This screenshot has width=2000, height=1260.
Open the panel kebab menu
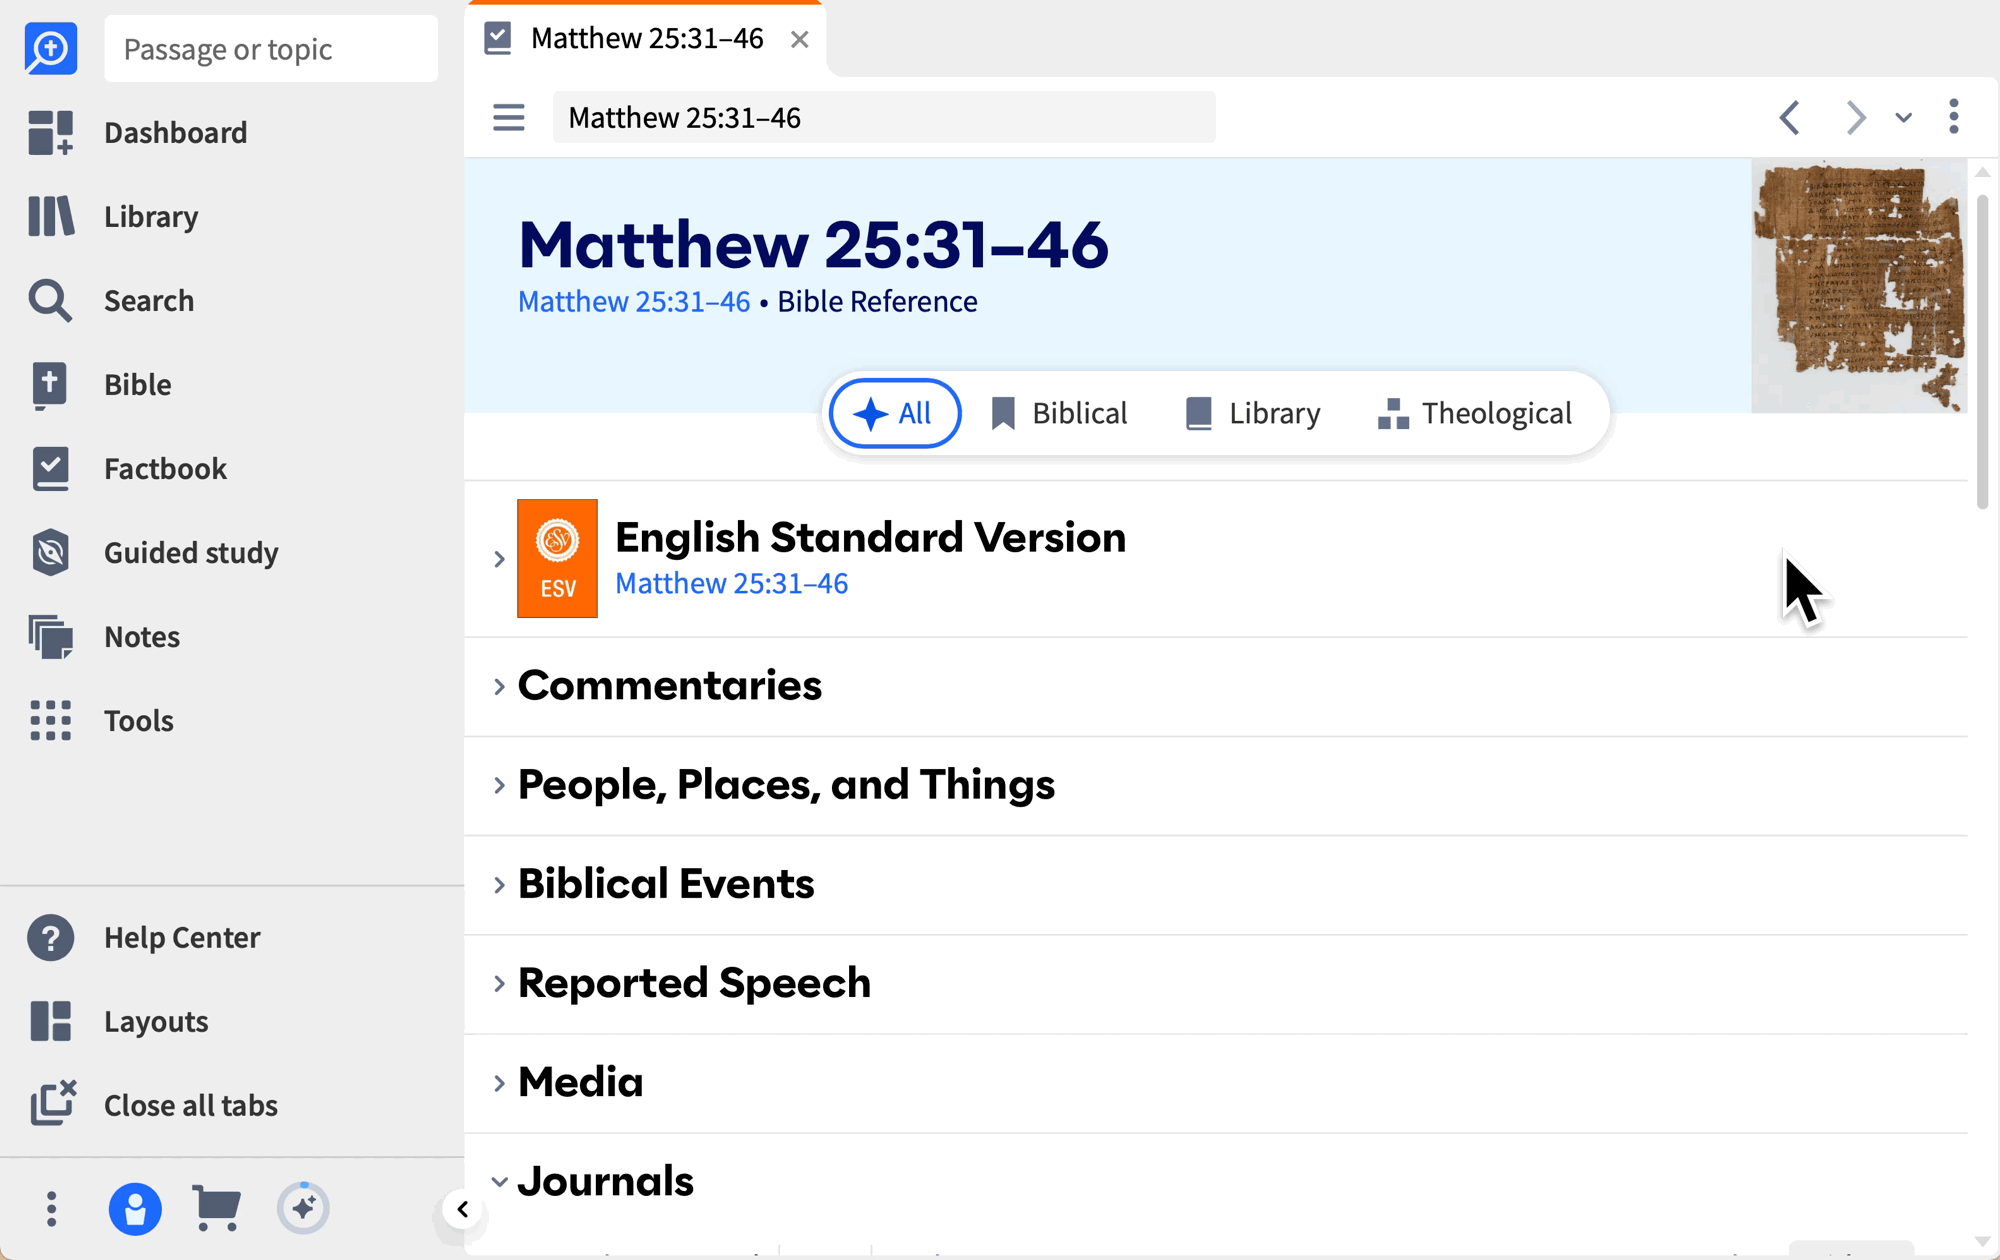[x=1954, y=117]
